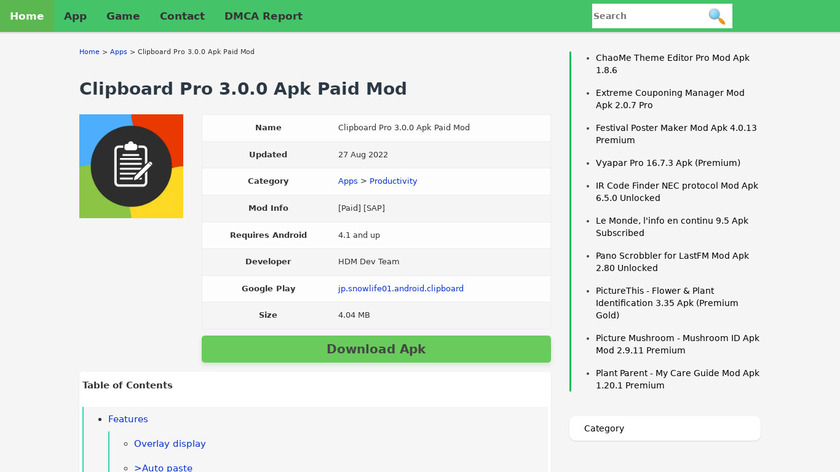Image resolution: width=840 pixels, height=472 pixels.
Task: Open the Home menu item
Action: tap(27, 16)
